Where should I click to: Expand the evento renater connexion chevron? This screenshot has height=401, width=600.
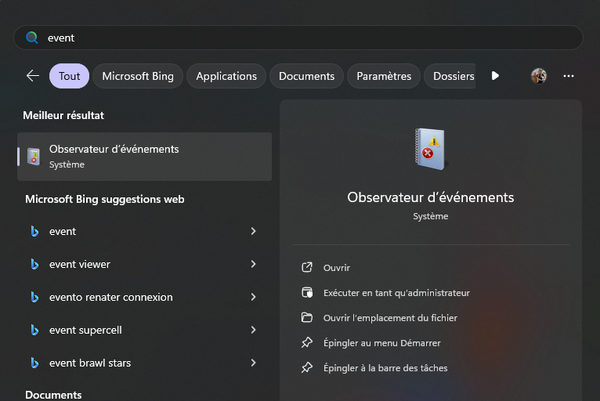(253, 297)
